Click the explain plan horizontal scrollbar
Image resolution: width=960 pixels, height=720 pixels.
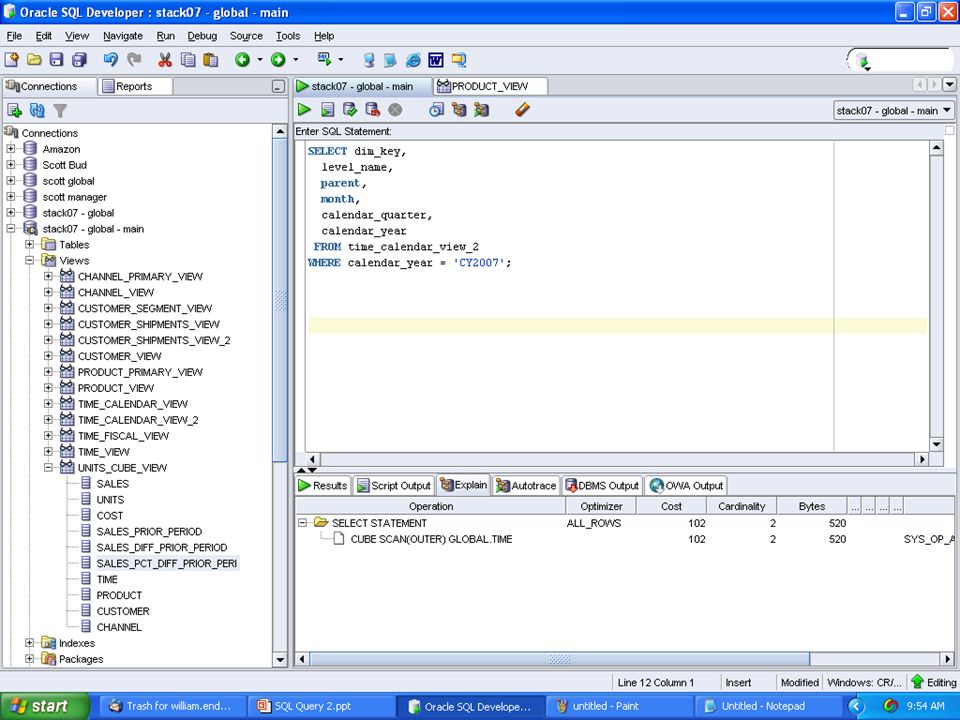(x=560, y=659)
